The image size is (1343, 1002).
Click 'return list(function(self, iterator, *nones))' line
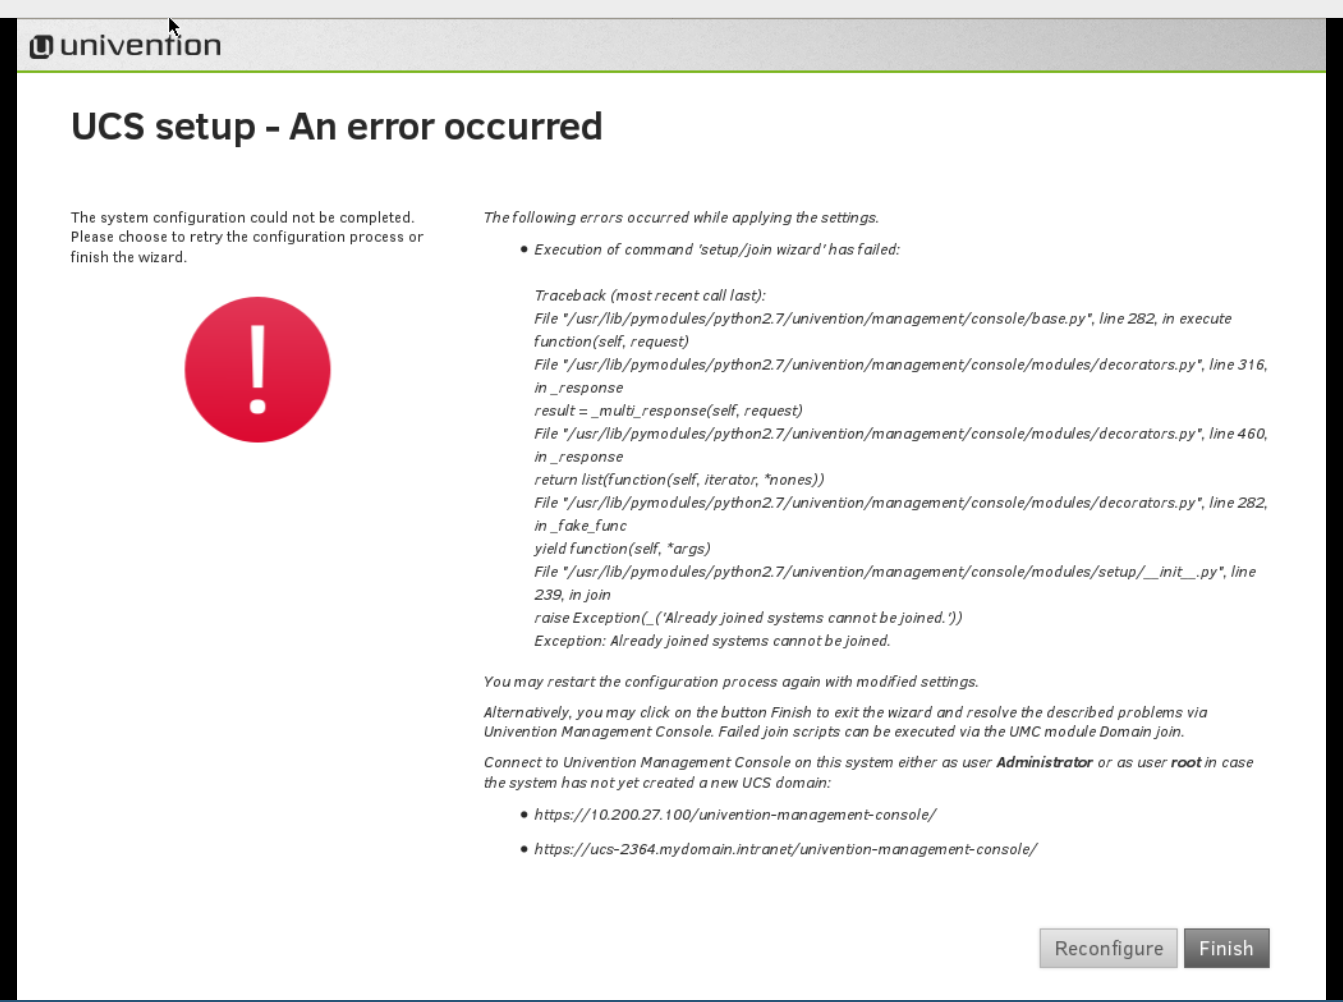coord(678,480)
